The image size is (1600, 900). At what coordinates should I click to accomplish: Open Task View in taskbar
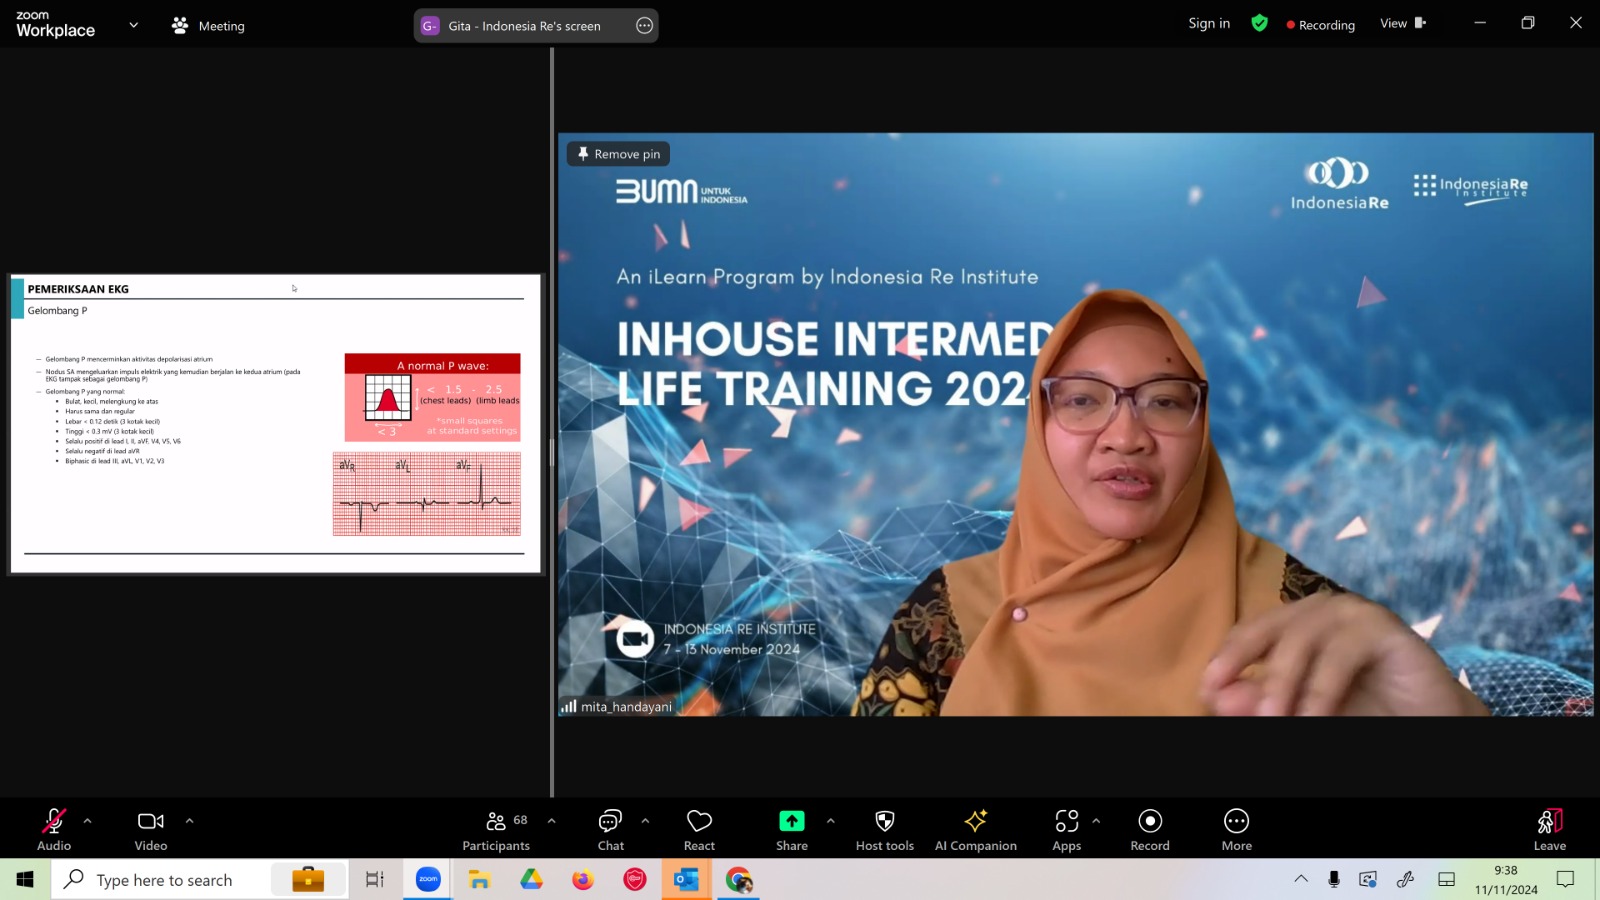[x=375, y=880]
